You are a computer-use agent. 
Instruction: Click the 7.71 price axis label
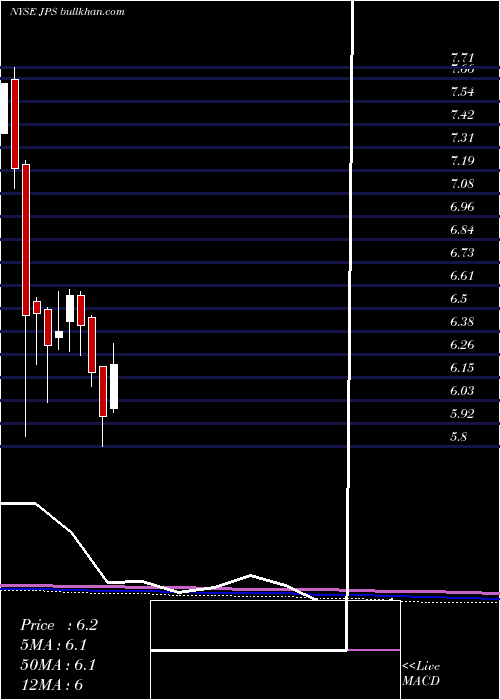coord(462,58)
